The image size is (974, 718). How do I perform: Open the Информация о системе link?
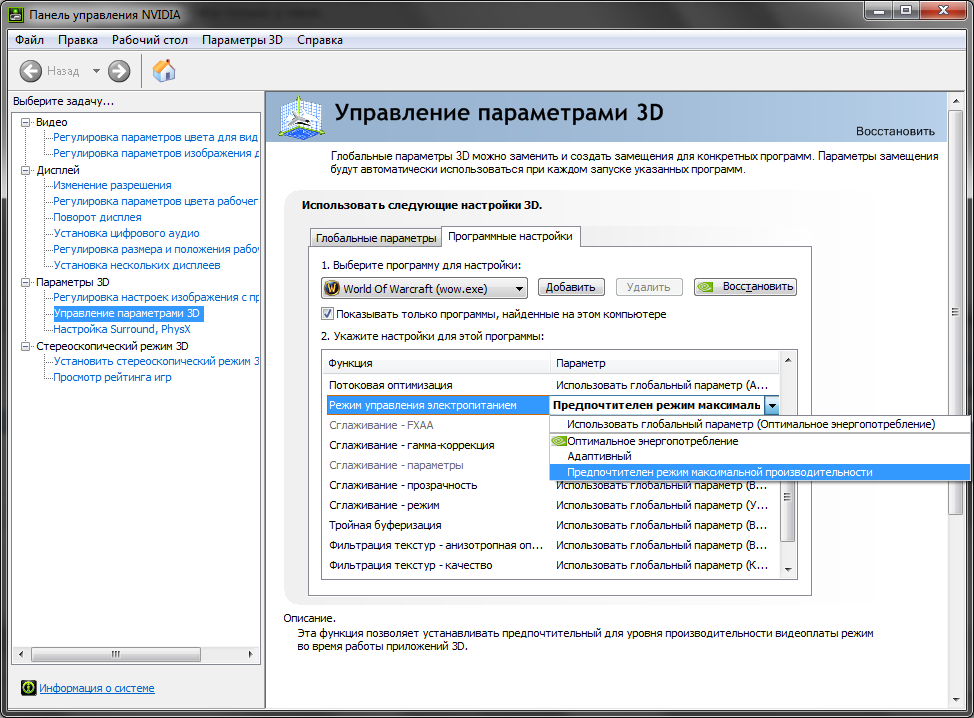tap(97, 688)
